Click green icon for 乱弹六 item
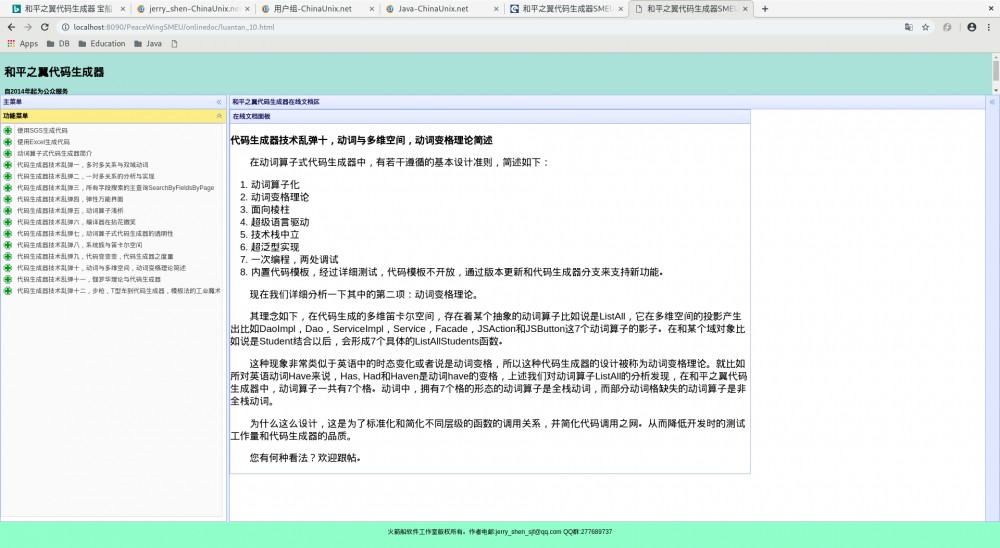The height and width of the screenshot is (548, 1000). pos(8,222)
